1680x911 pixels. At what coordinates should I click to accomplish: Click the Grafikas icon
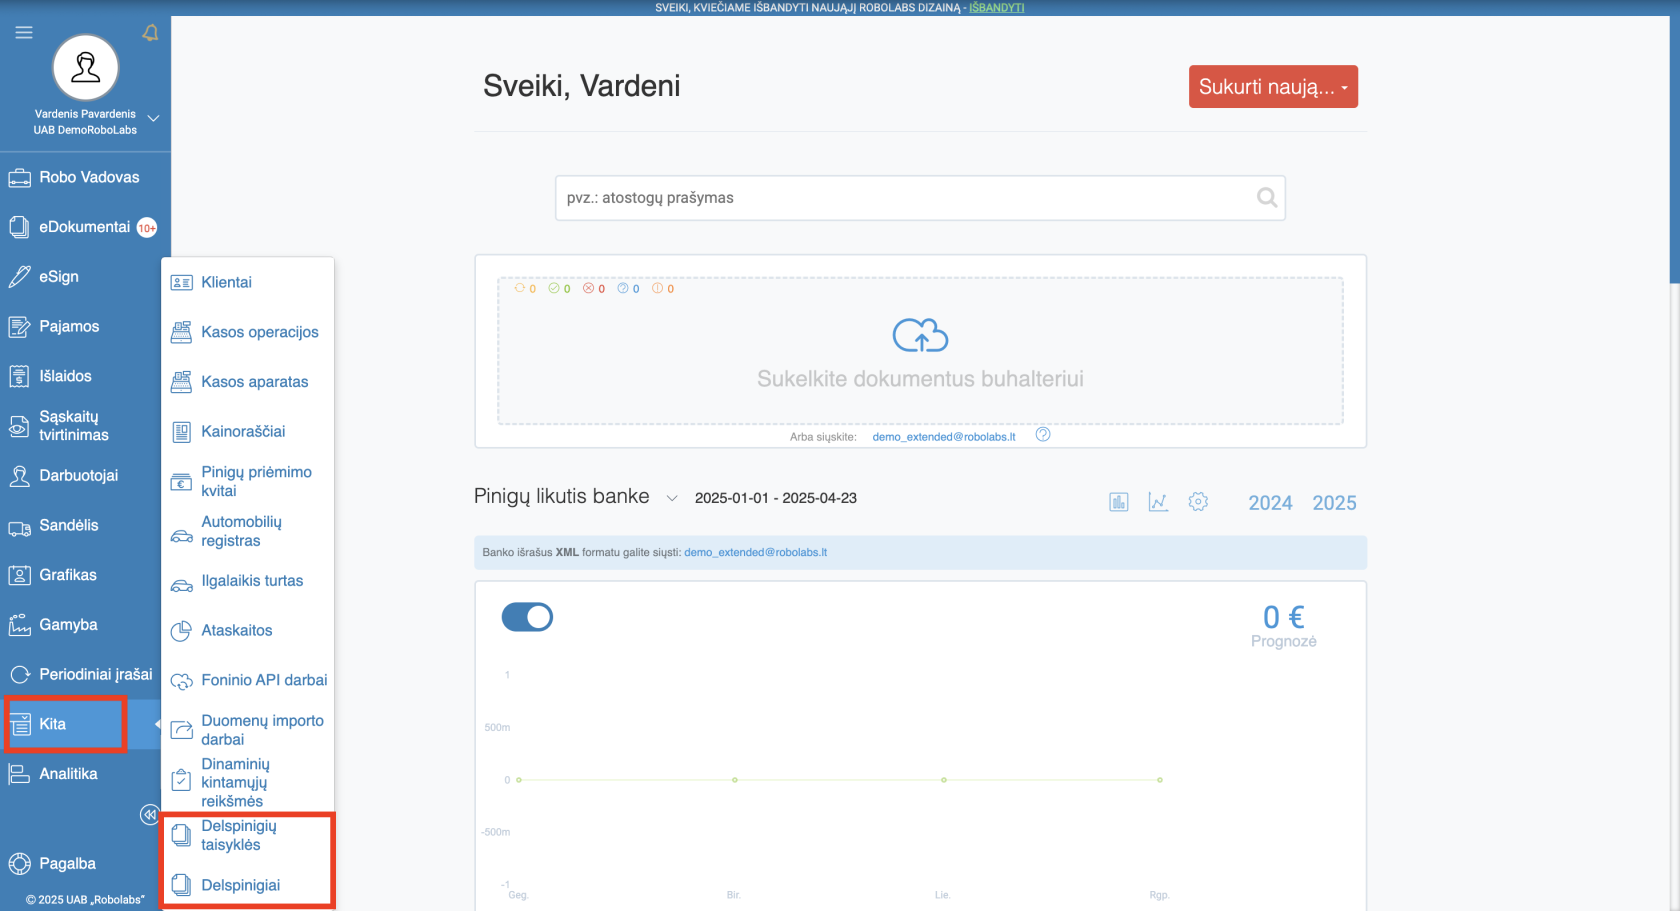coord(20,575)
